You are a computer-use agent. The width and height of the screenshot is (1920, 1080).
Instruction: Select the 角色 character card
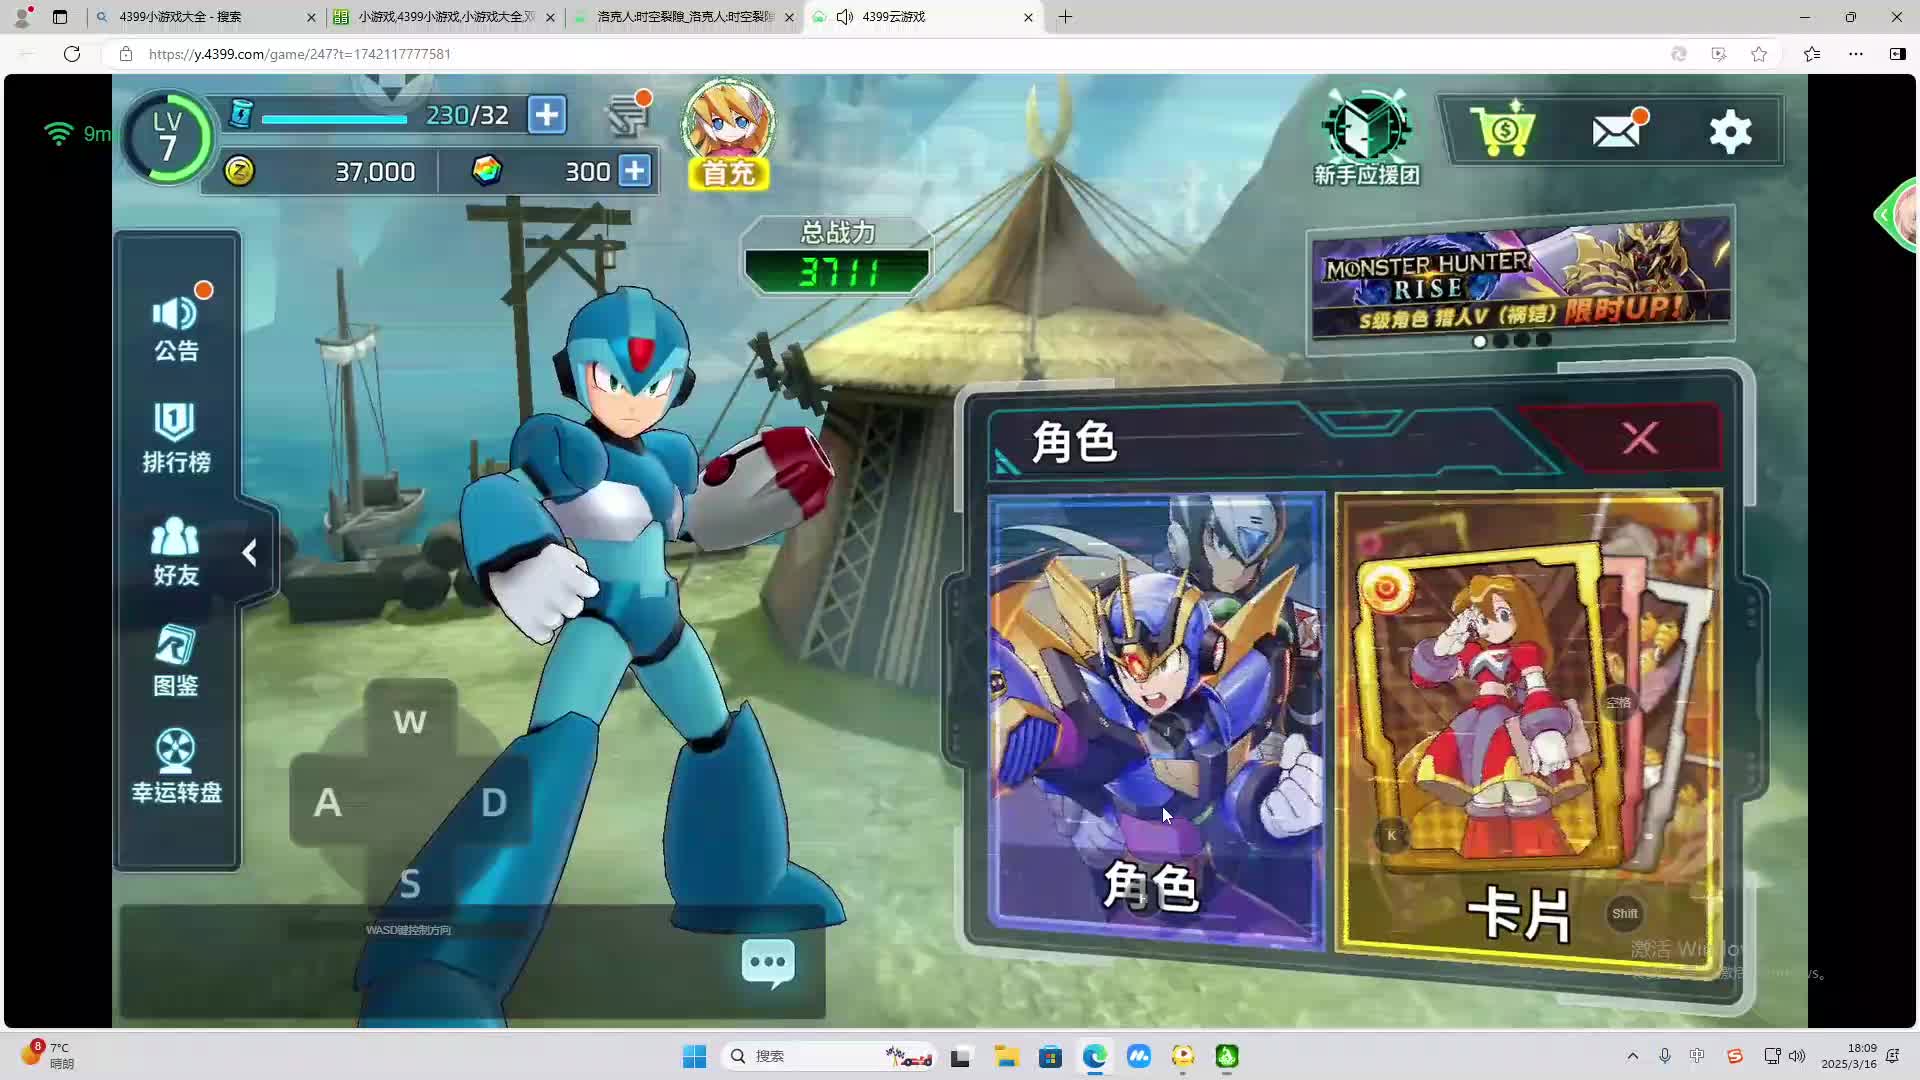tap(1155, 720)
